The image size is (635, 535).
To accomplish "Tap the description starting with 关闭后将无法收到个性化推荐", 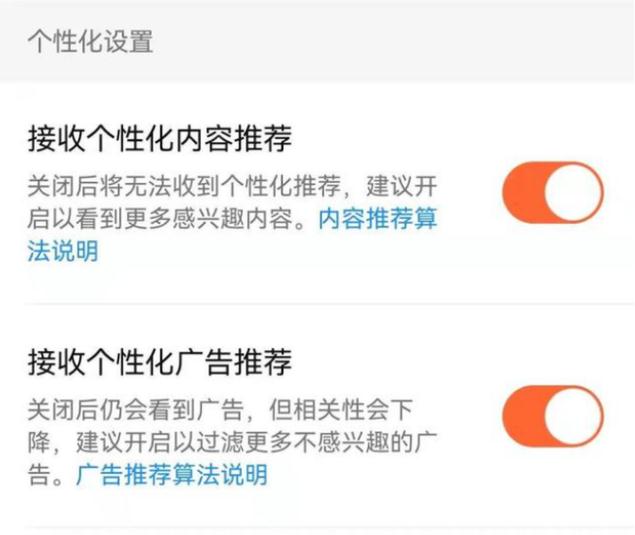I will coord(232,219).
